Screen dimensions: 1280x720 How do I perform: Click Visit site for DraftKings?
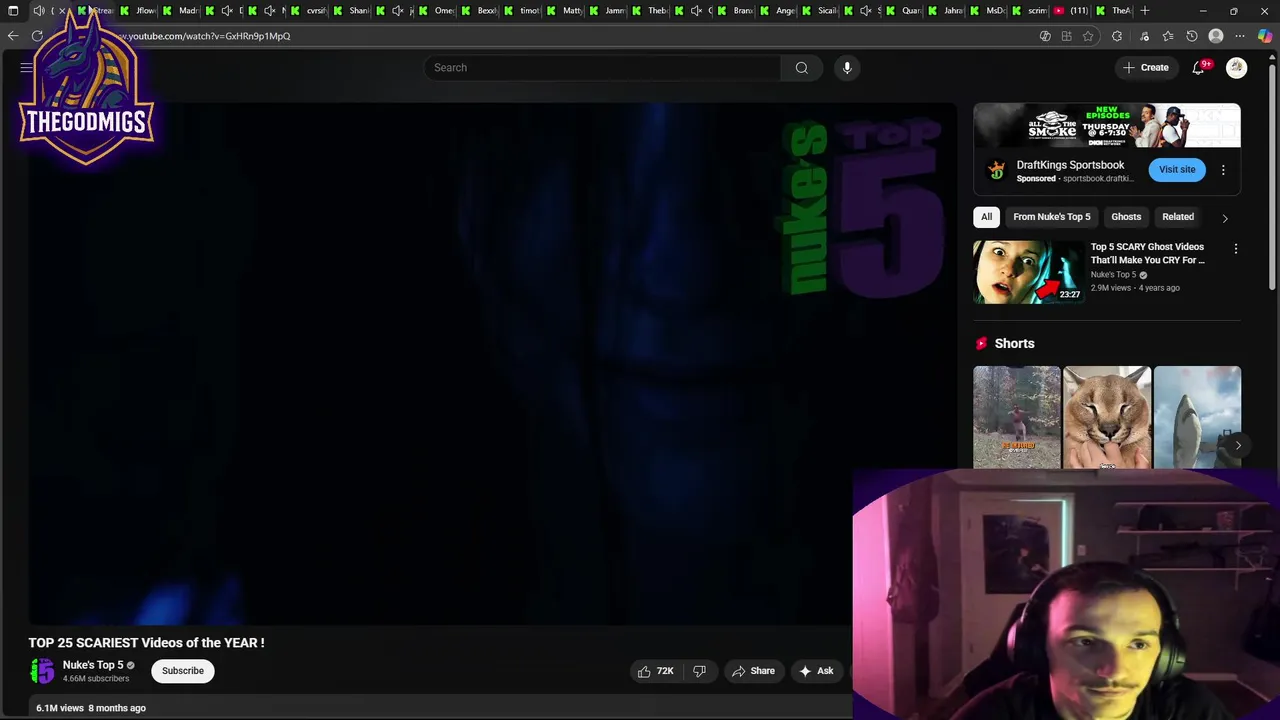pos(1177,170)
